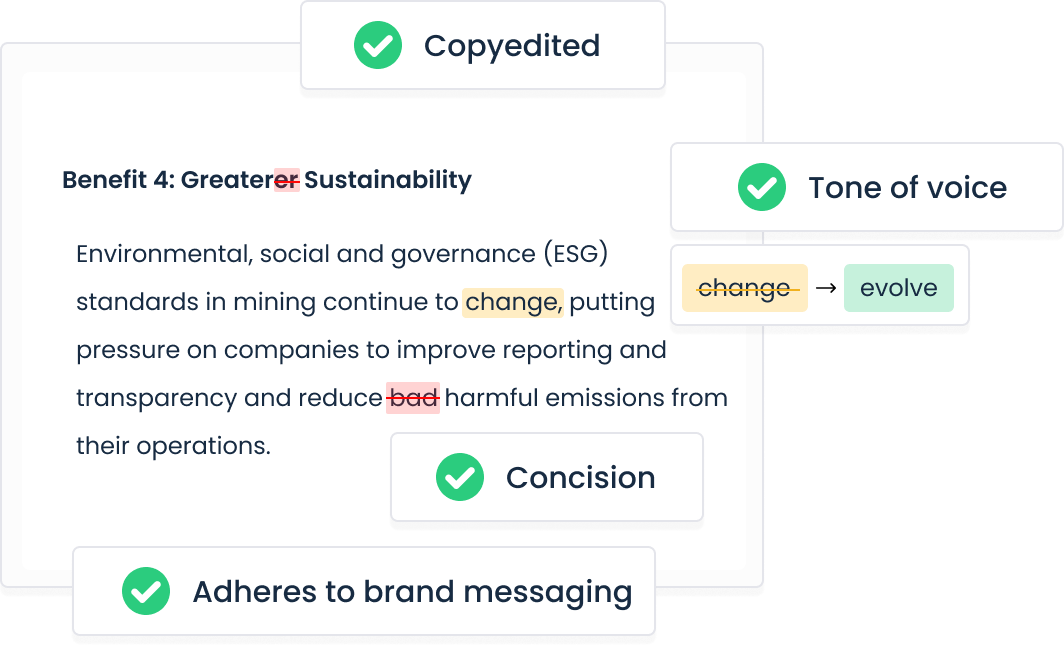Click the Benefit 4 Greater Sustainability heading

267,180
